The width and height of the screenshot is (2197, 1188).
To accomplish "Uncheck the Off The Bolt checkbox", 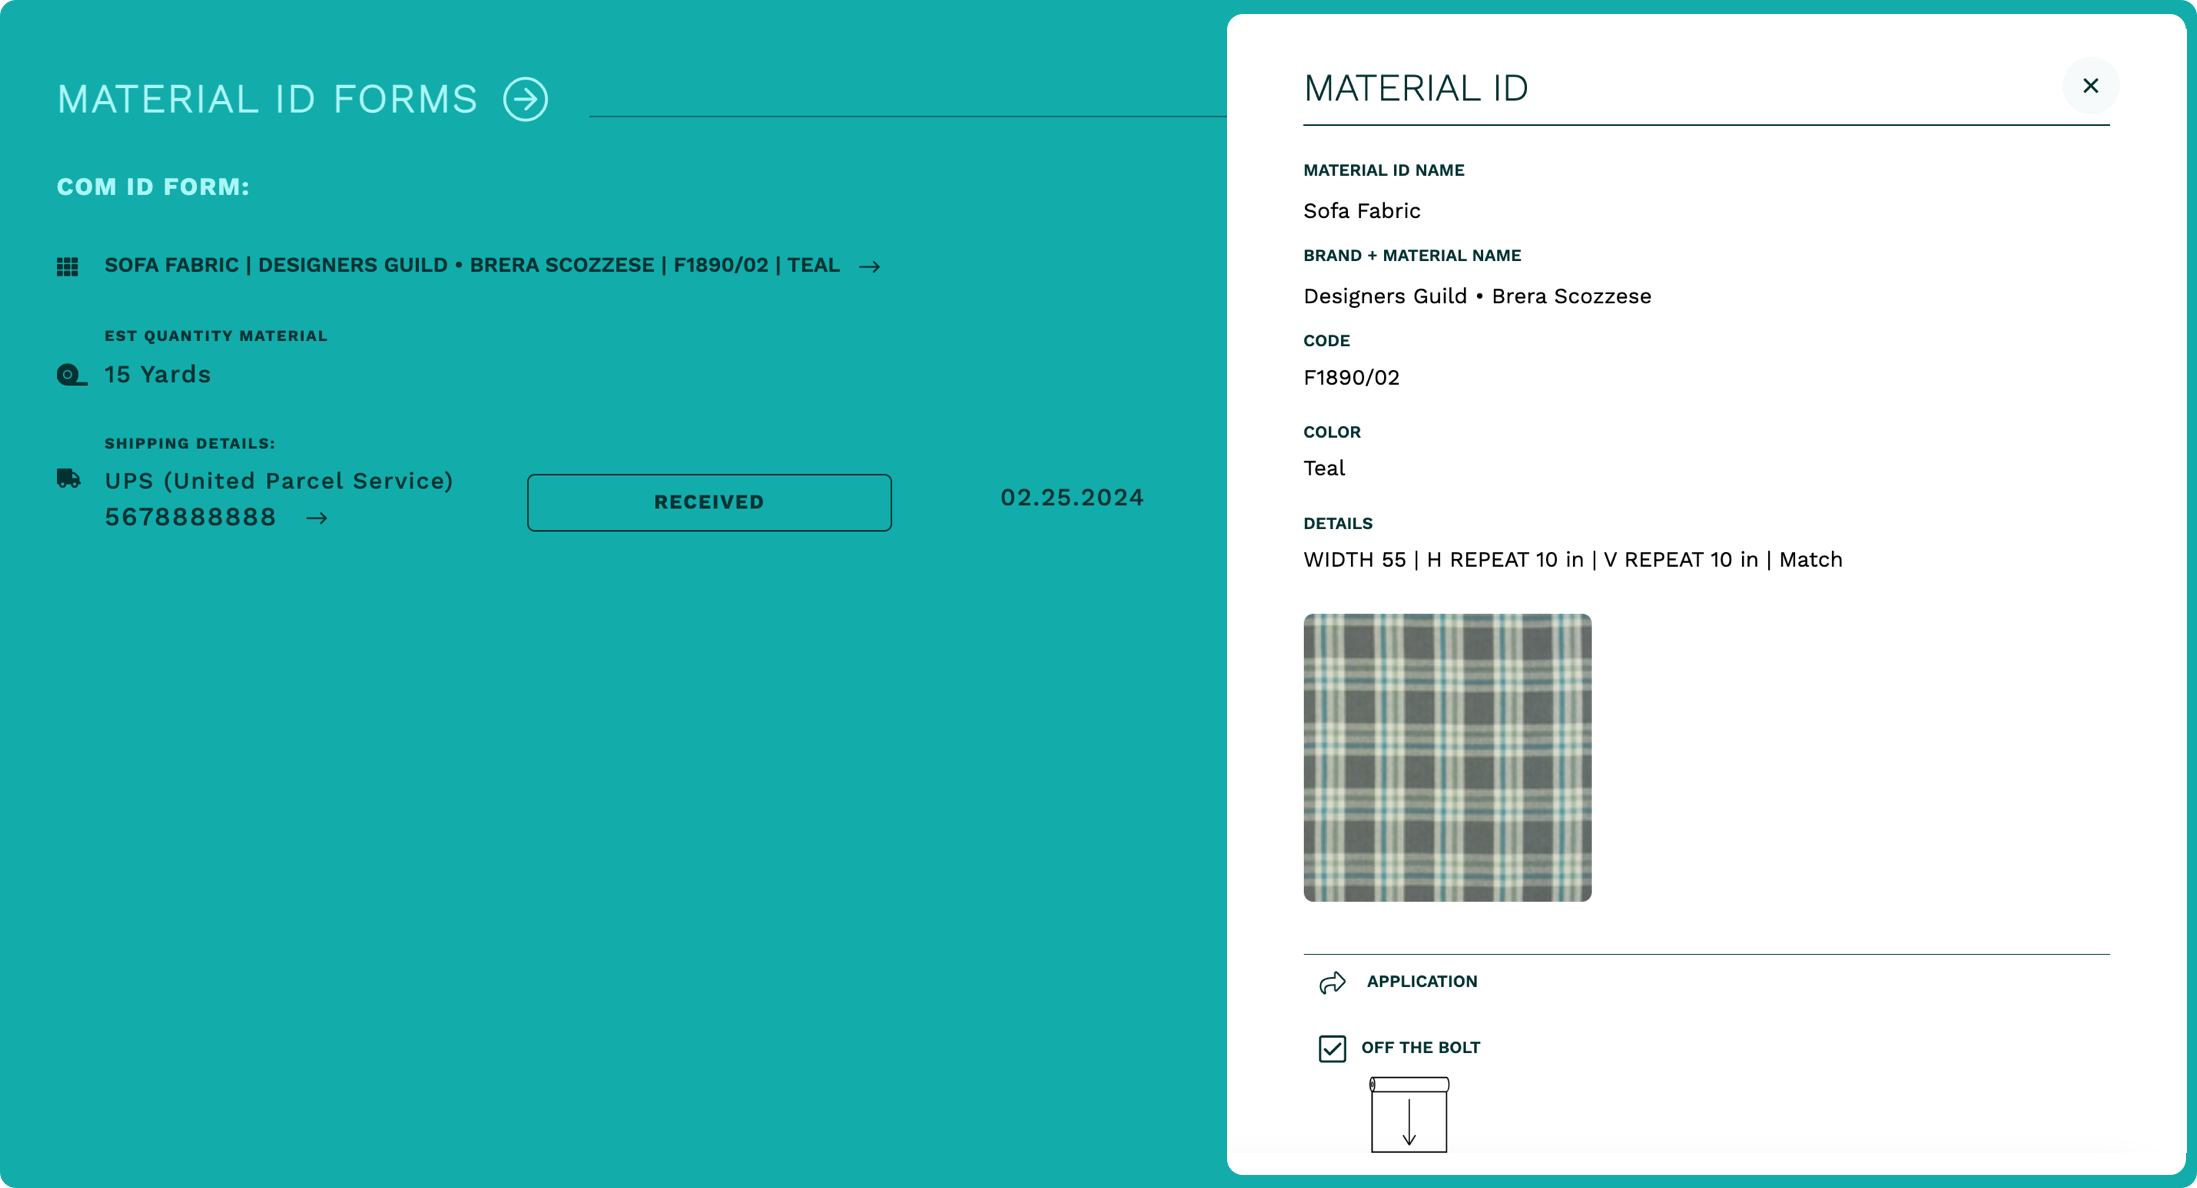I will click(x=1331, y=1049).
